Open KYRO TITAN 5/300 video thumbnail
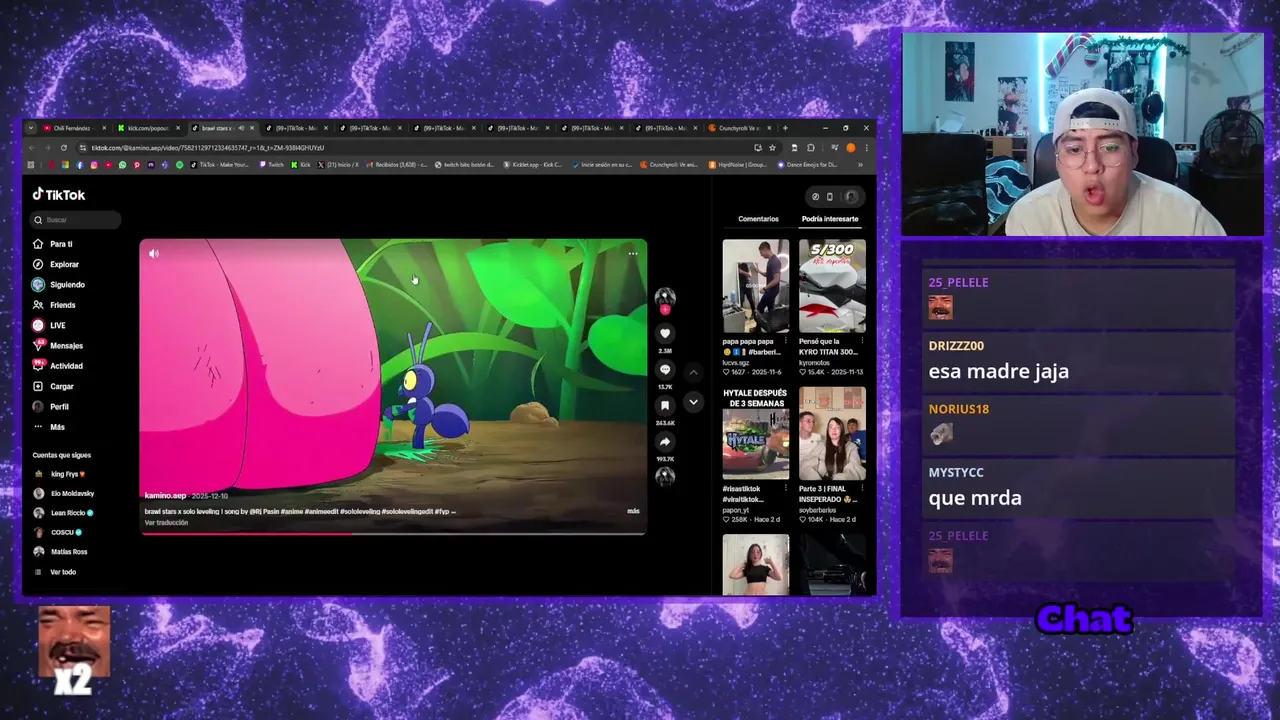The image size is (1280, 720). [832, 286]
